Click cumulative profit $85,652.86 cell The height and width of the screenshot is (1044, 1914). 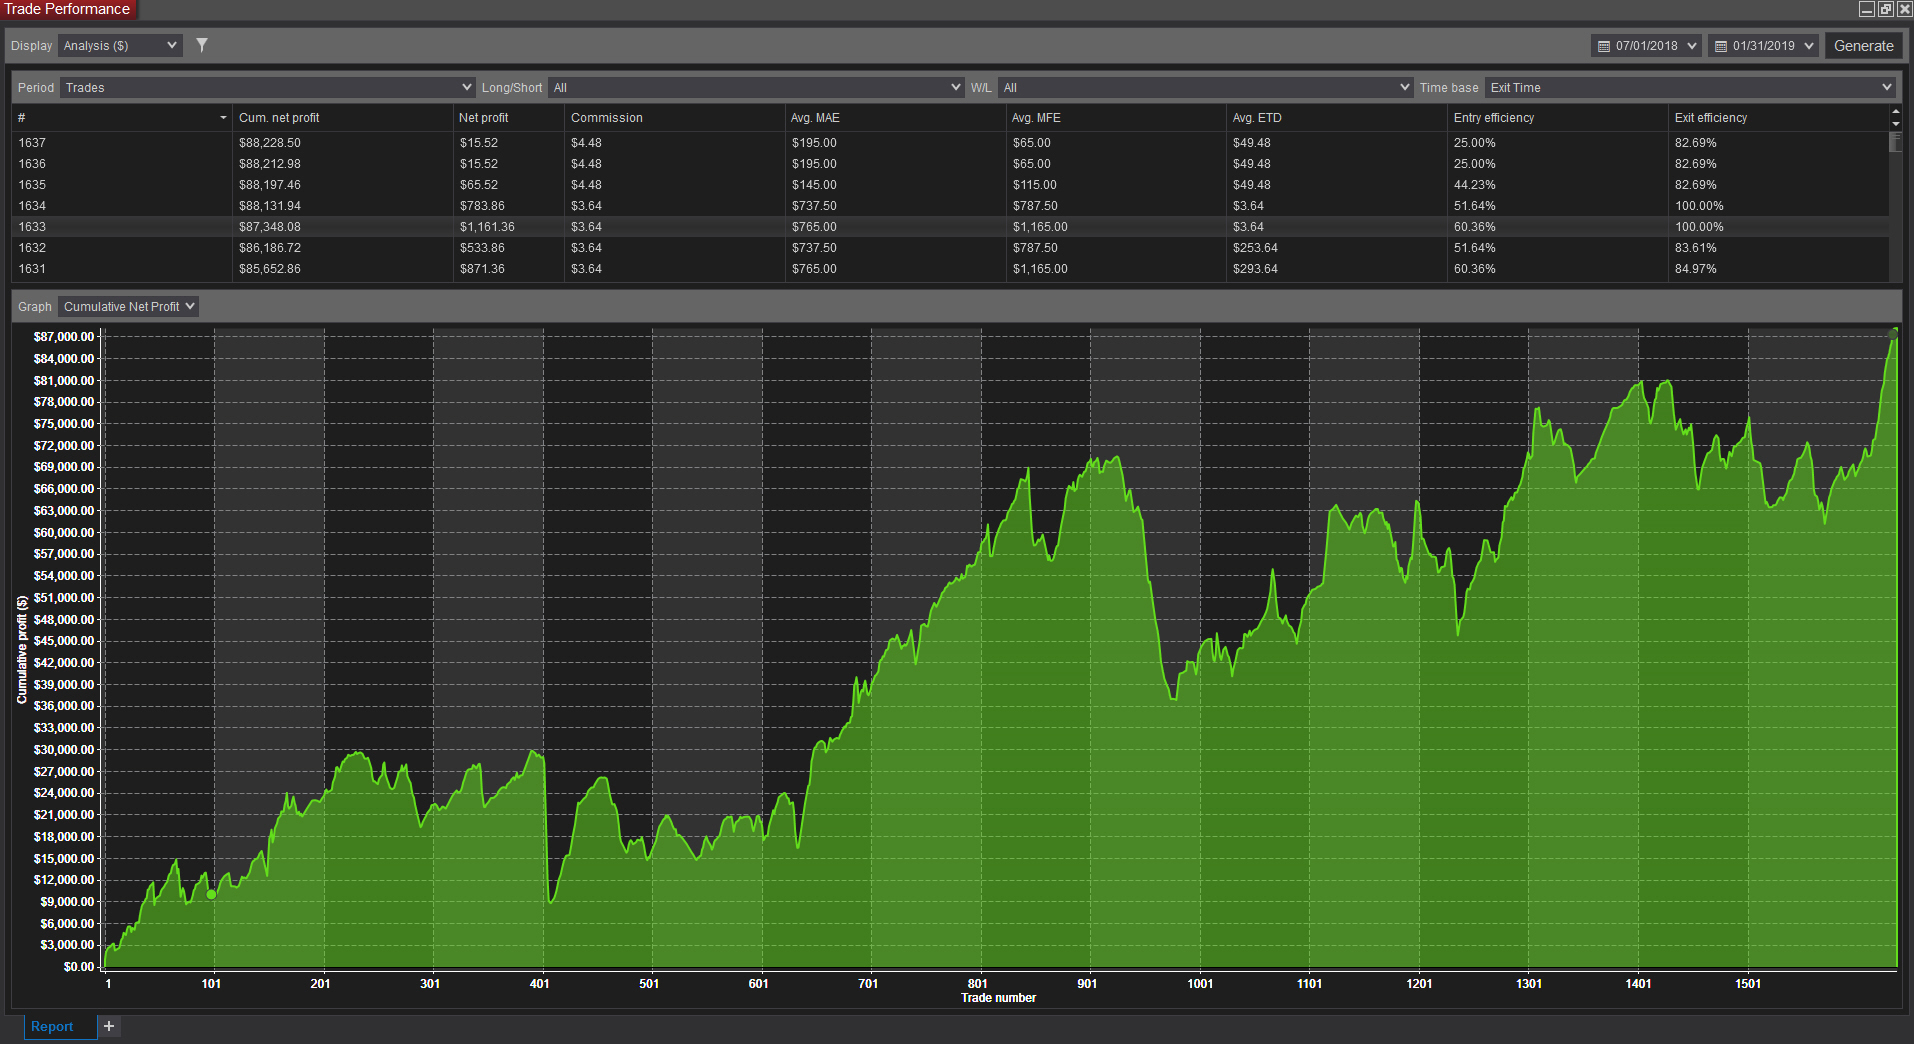269,269
